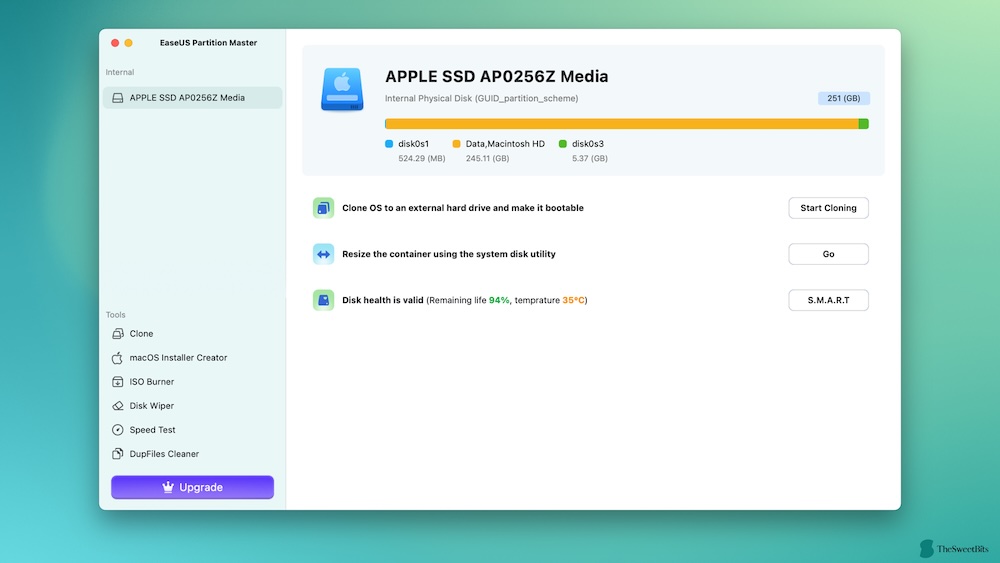Click the disk icon beside APPLE SSD sidebar entry

click(x=117, y=98)
